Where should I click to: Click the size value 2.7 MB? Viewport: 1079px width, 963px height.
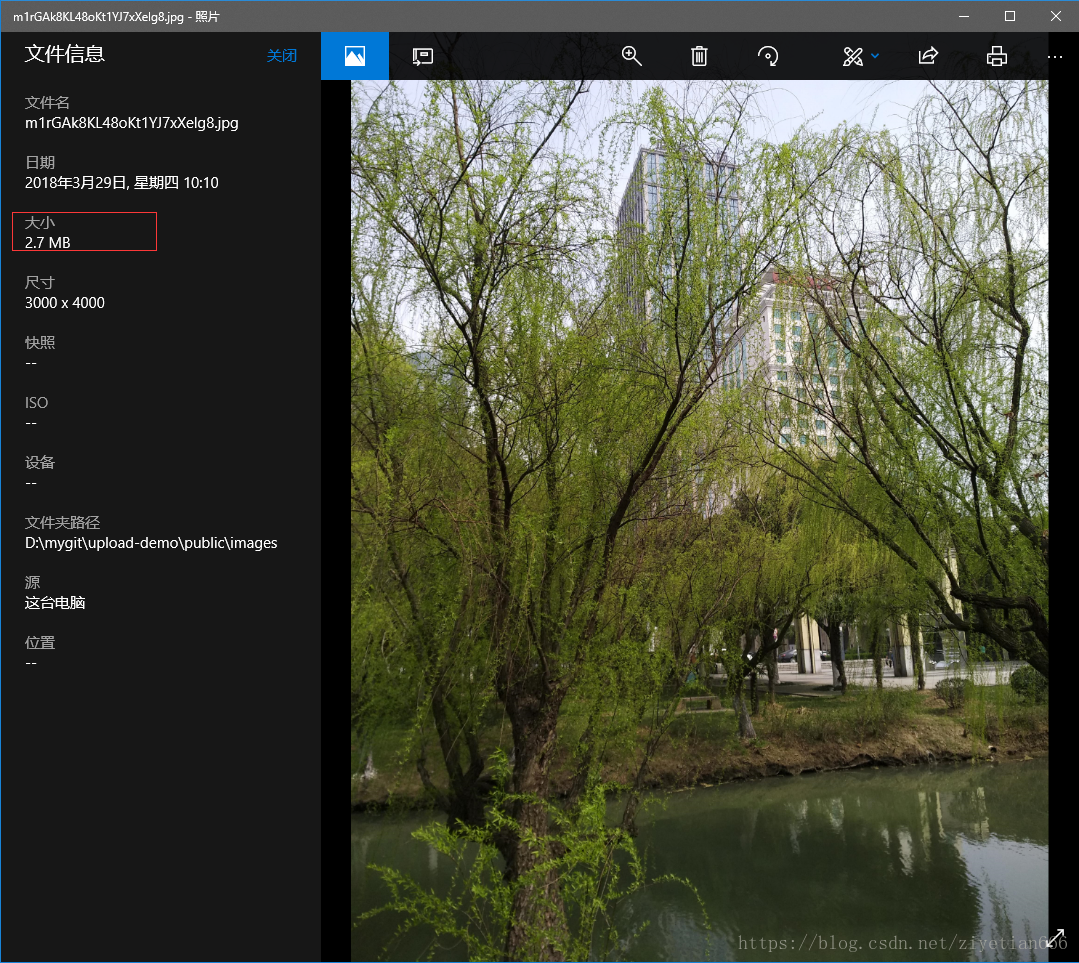pos(47,242)
